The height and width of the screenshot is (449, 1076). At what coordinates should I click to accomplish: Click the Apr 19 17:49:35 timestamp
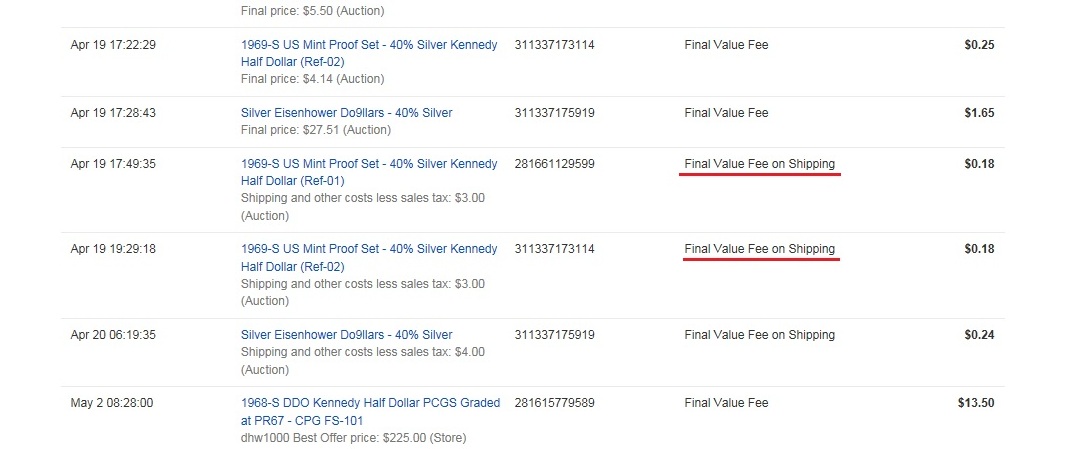point(113,164)
